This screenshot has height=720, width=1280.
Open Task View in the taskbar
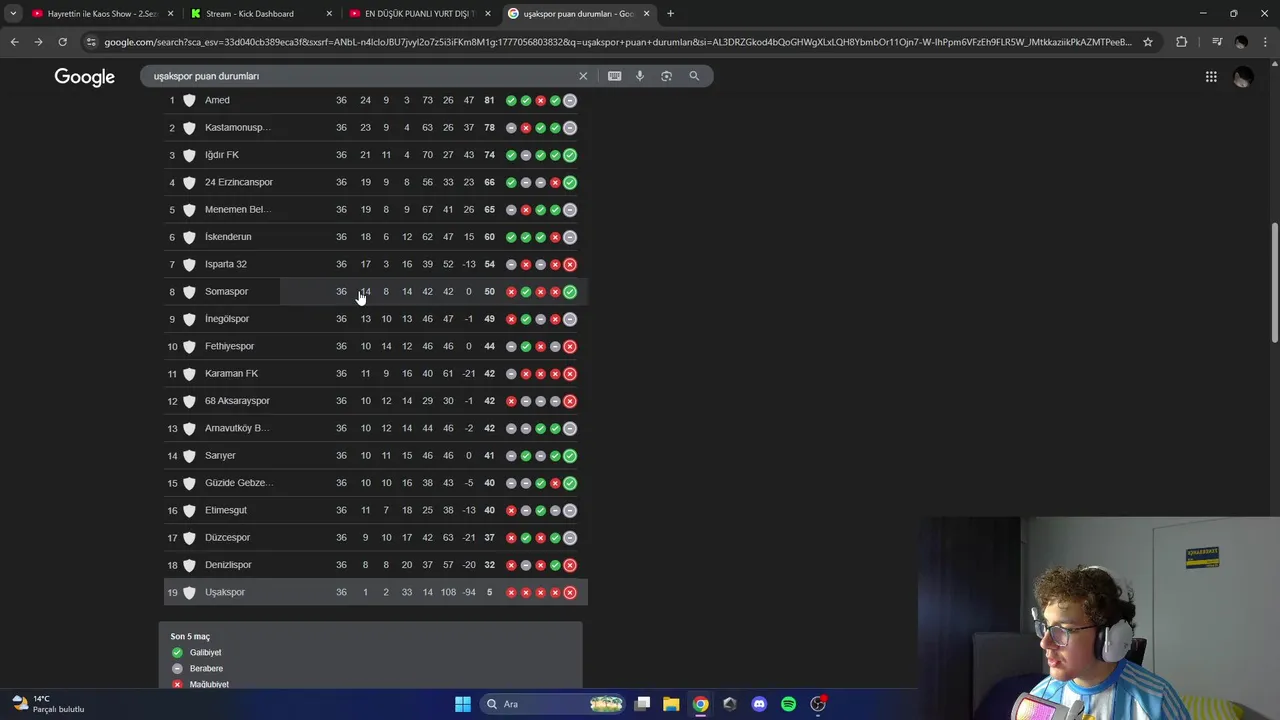pos(642,704)
